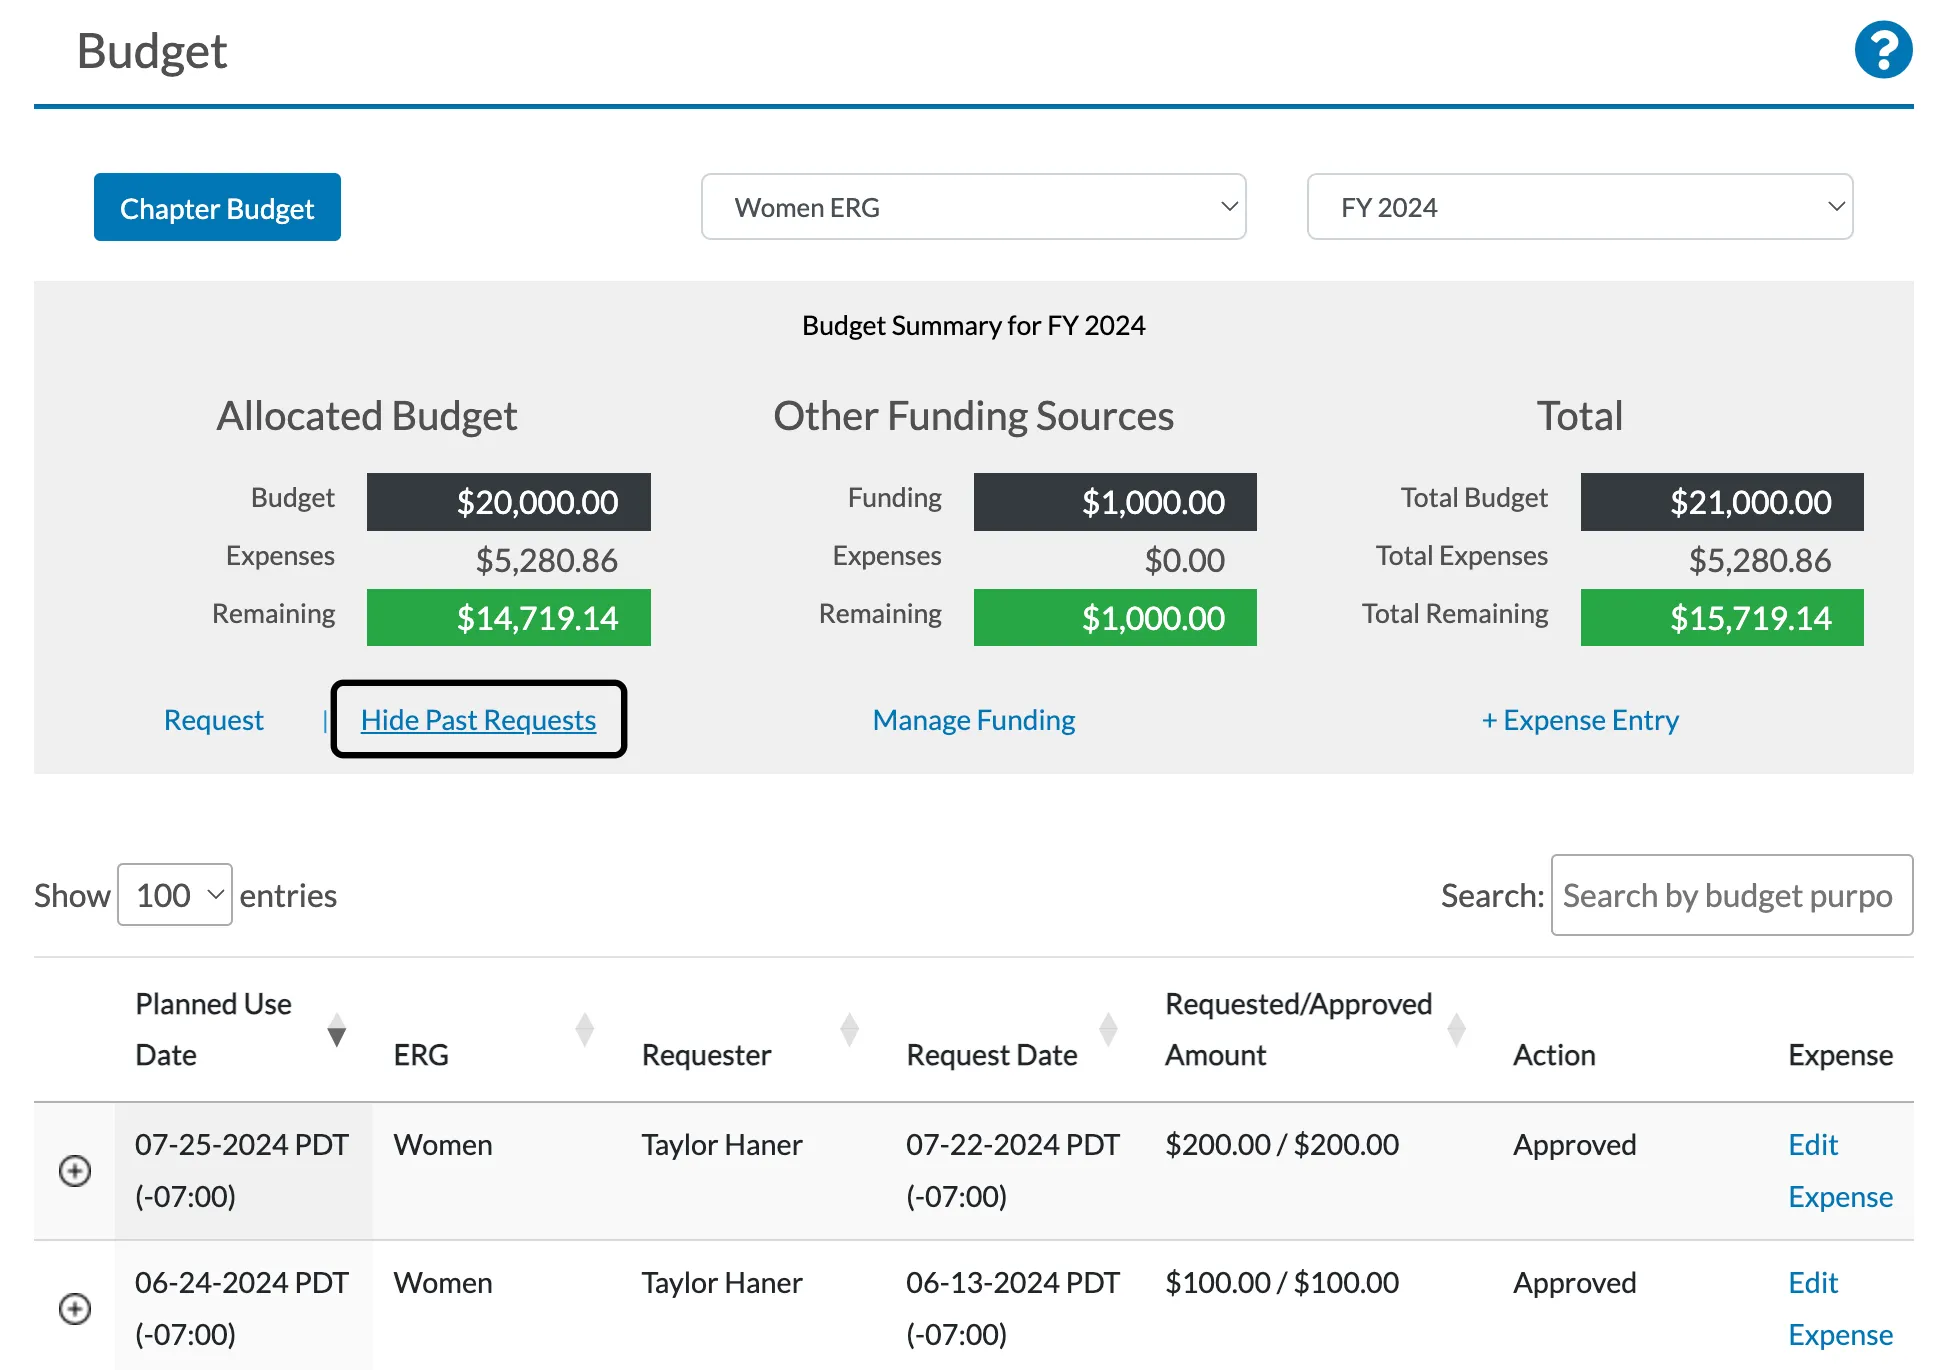Viewport: 1956px width, 1370px height.
Task: Select the $20,000.00 allocated budget value
Action: point(509,502)
